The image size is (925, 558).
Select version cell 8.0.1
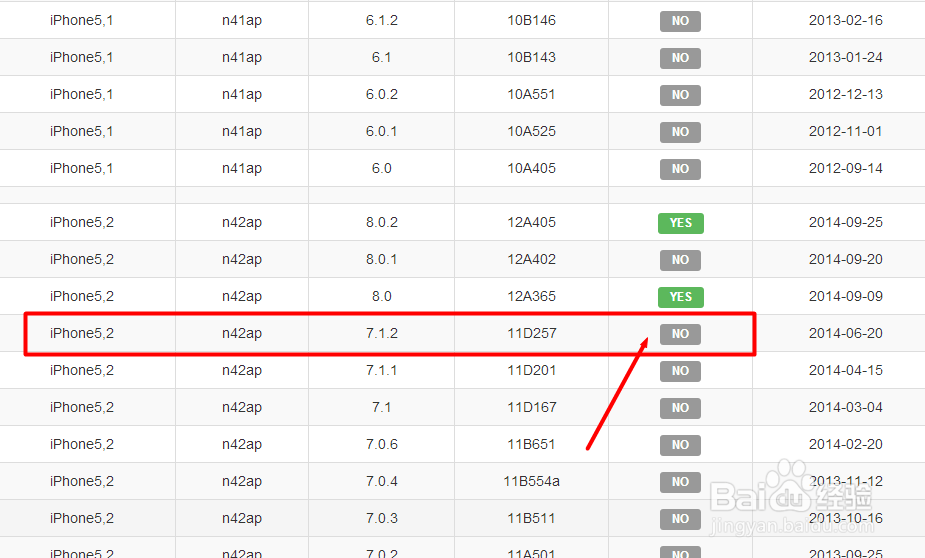click(382, 259)
